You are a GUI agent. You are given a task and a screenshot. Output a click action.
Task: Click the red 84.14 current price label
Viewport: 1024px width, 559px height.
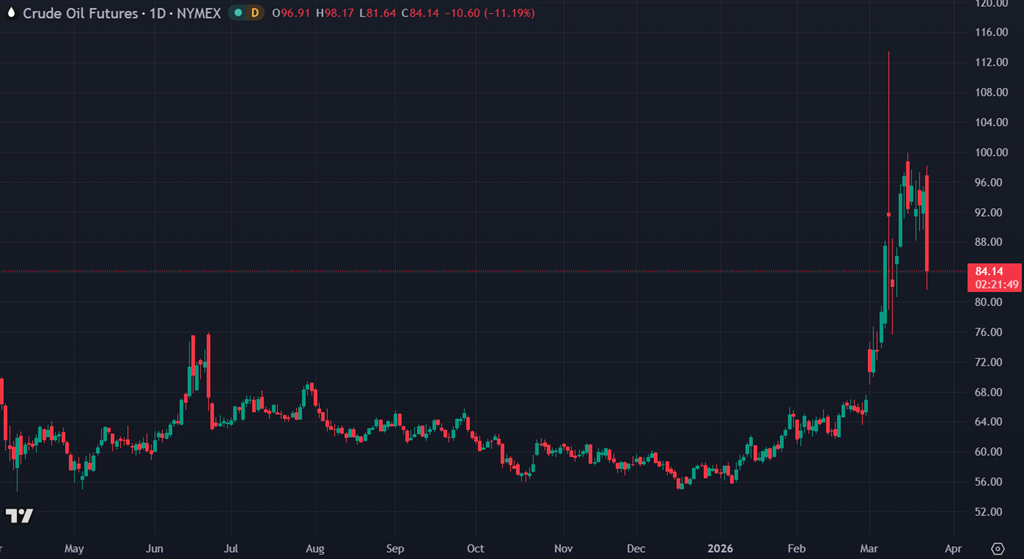987,271
